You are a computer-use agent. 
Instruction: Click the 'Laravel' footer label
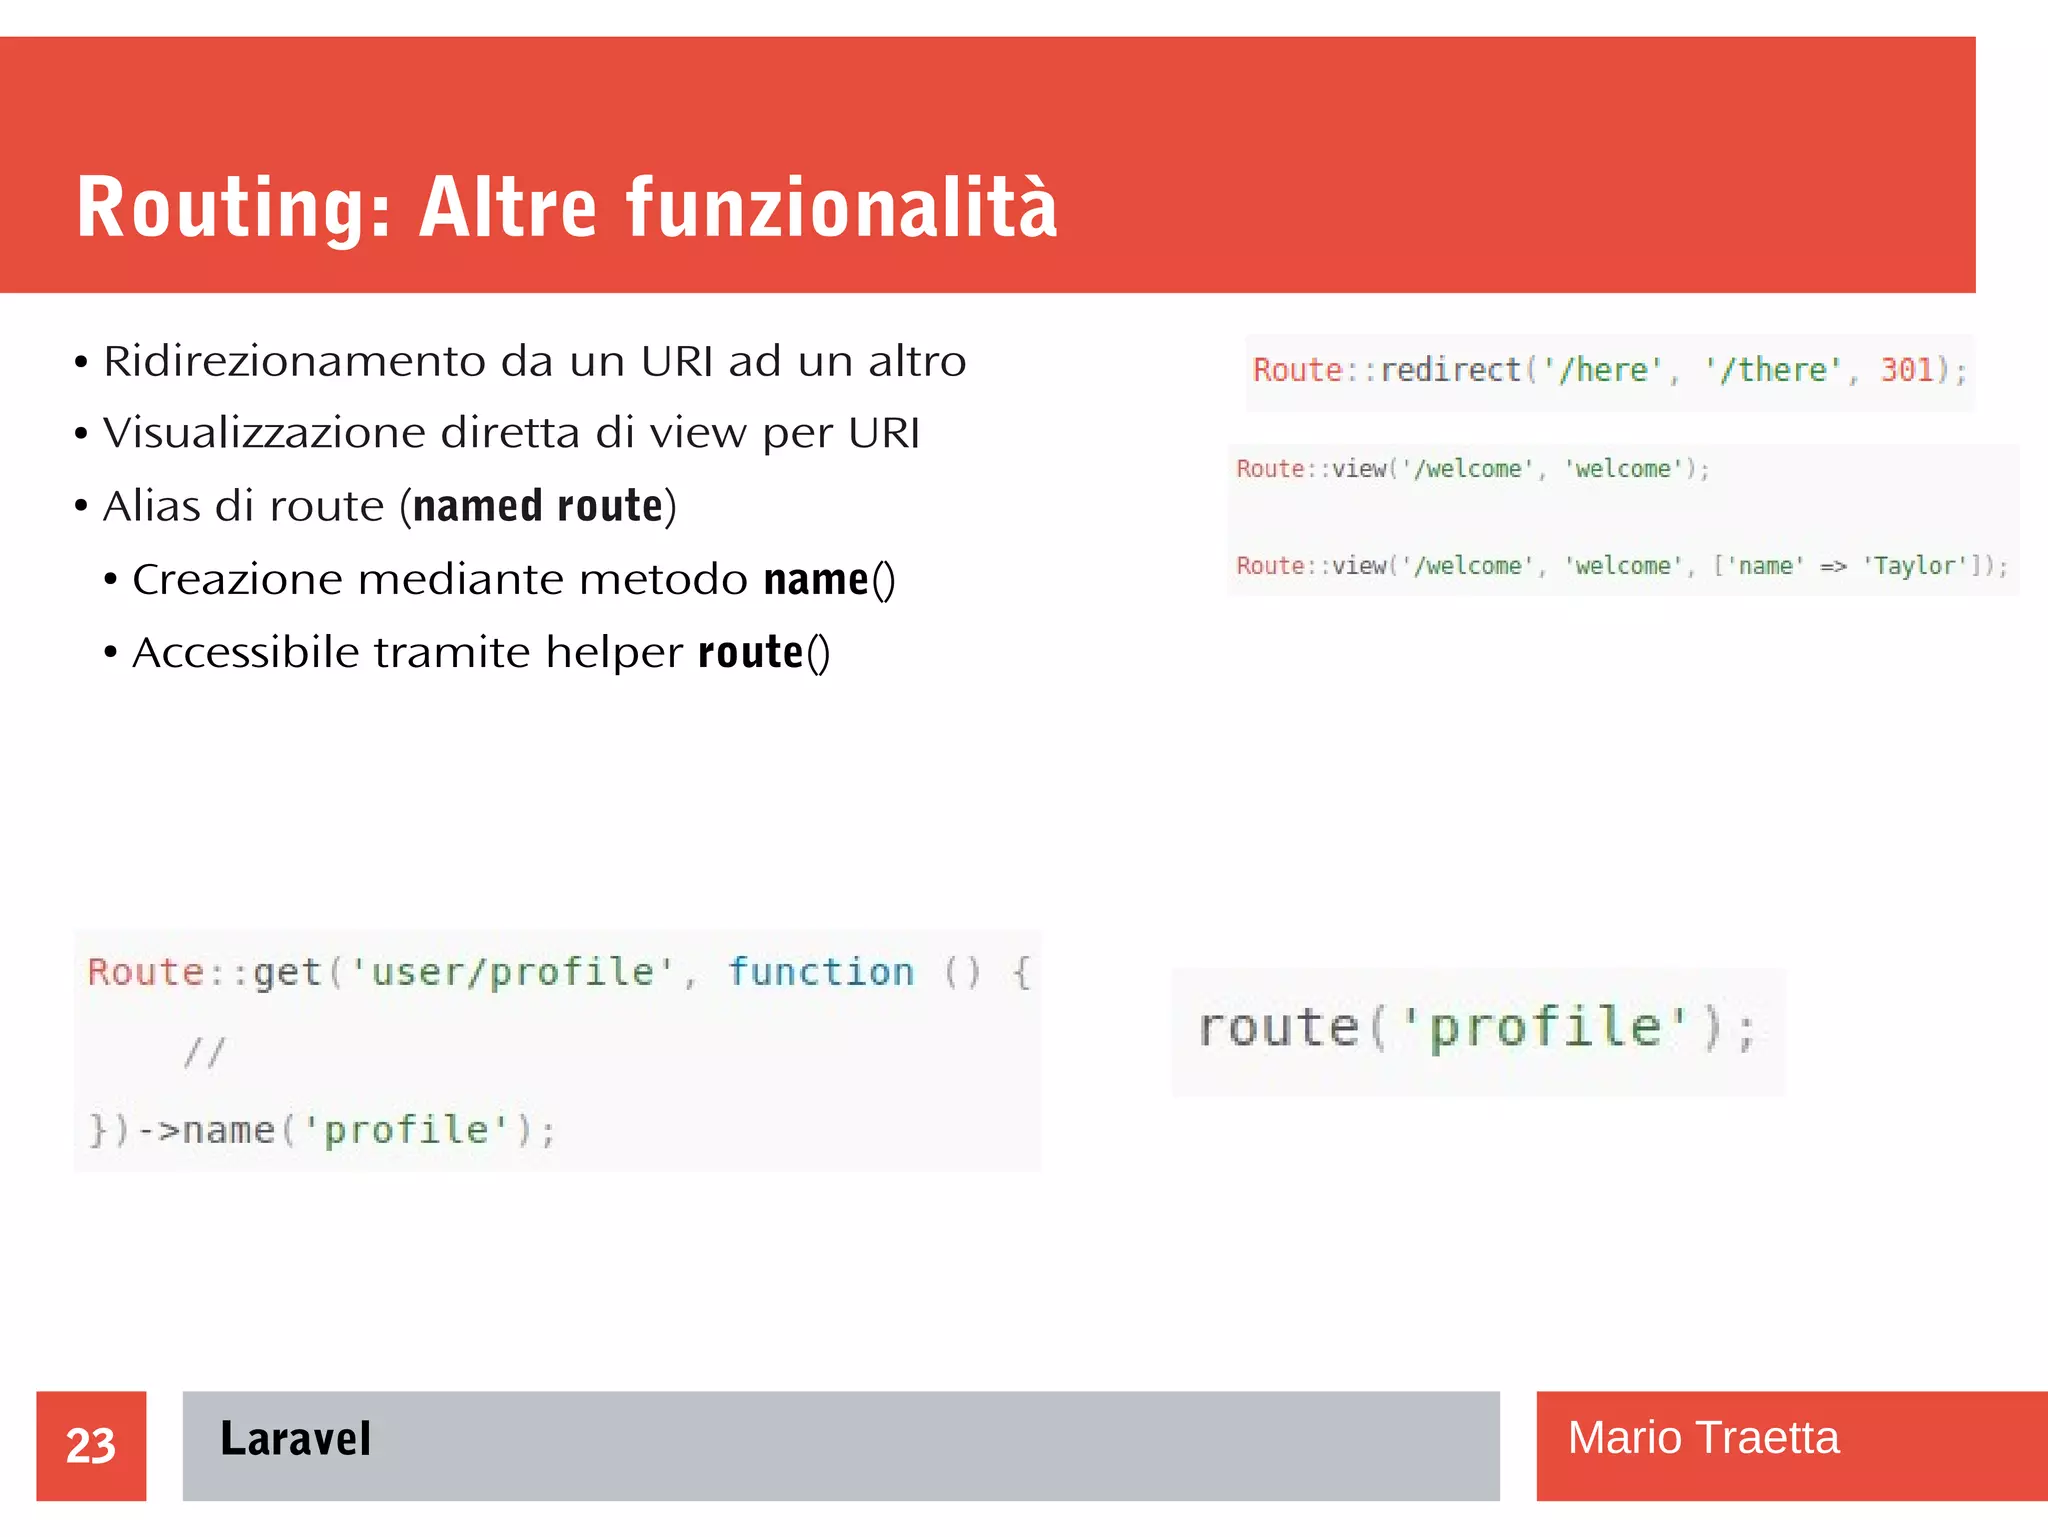click(295, 1440)
